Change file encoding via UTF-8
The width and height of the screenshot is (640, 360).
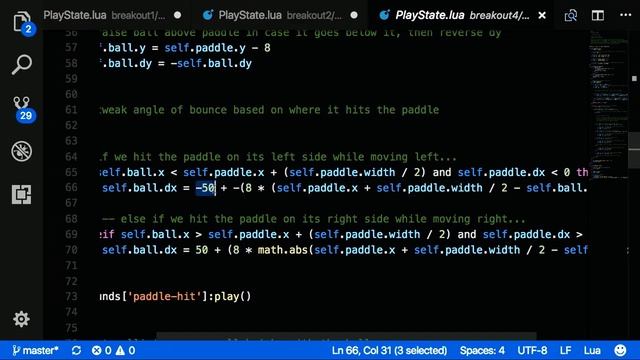pos(532,351)
